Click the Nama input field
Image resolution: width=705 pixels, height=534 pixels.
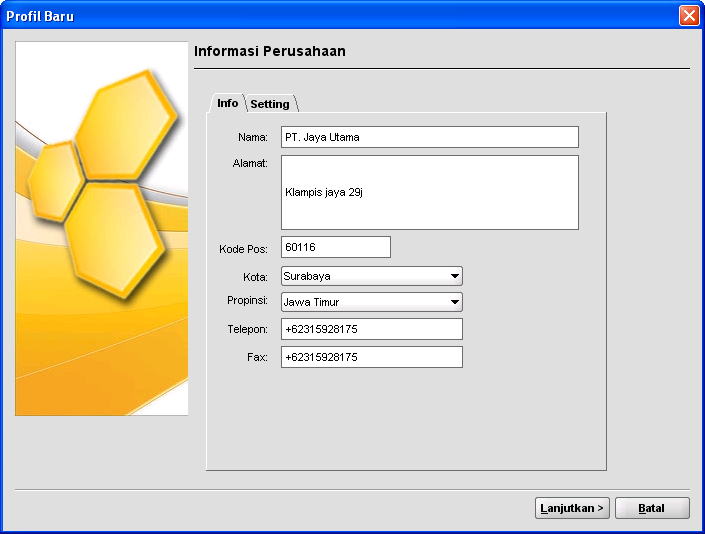click(429, 137)
